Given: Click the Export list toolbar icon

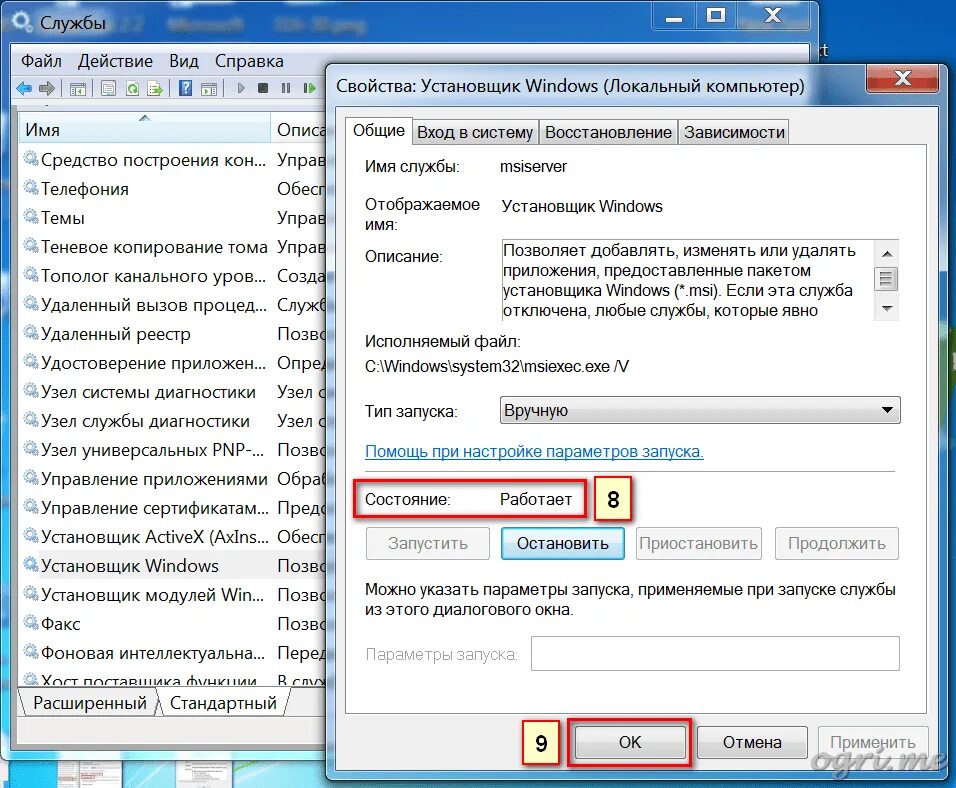Looking at the screenshot, I should tap(155, 89).
